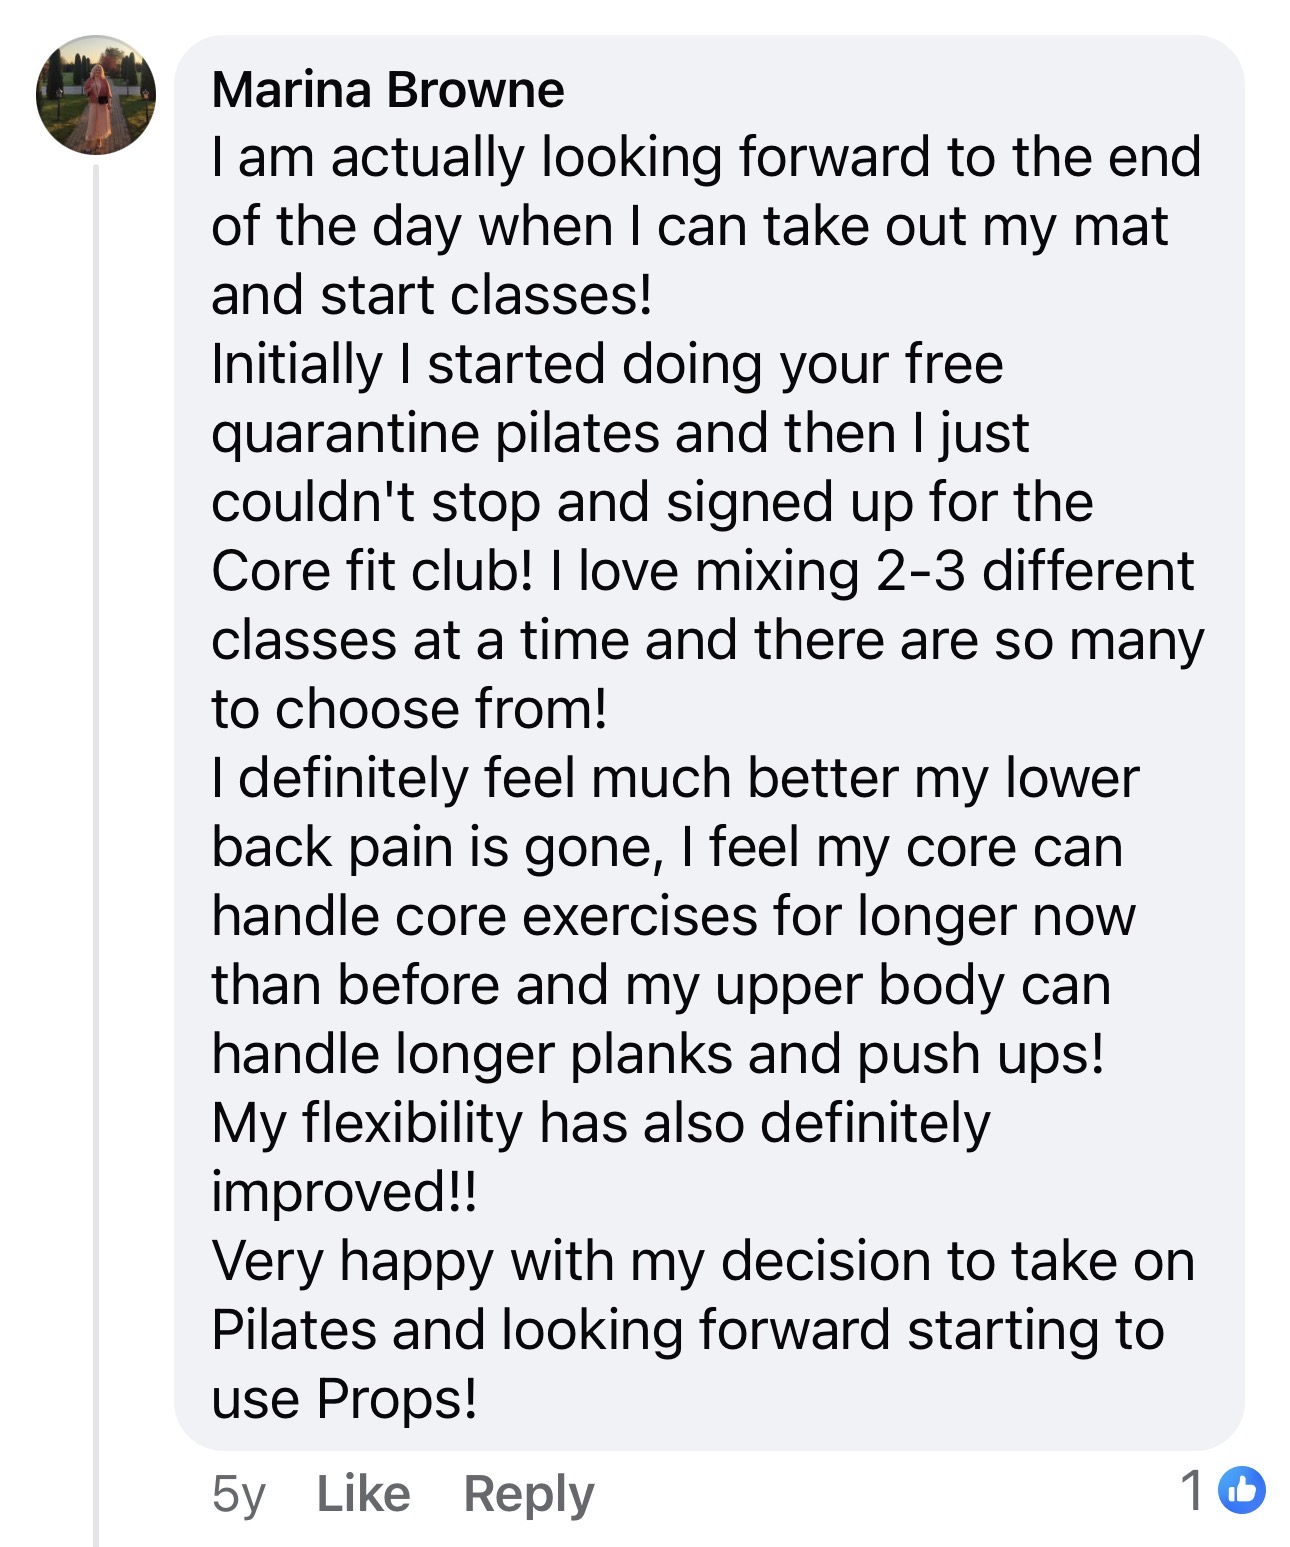Like Marina Browne's comment
The width and height of the screenshot is (1290, 1547).
click(x=363, y=1493)
